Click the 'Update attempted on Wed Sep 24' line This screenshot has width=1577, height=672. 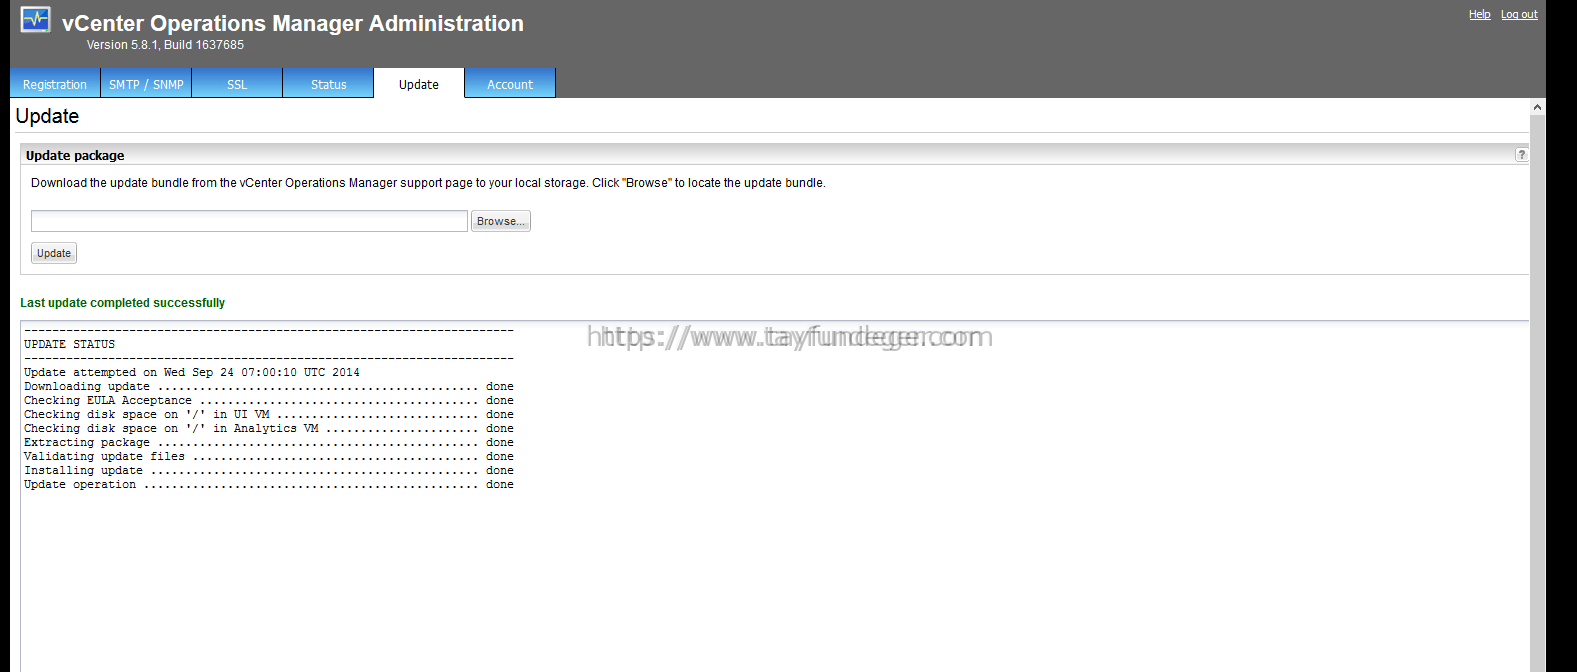click(x=192, y=372)
